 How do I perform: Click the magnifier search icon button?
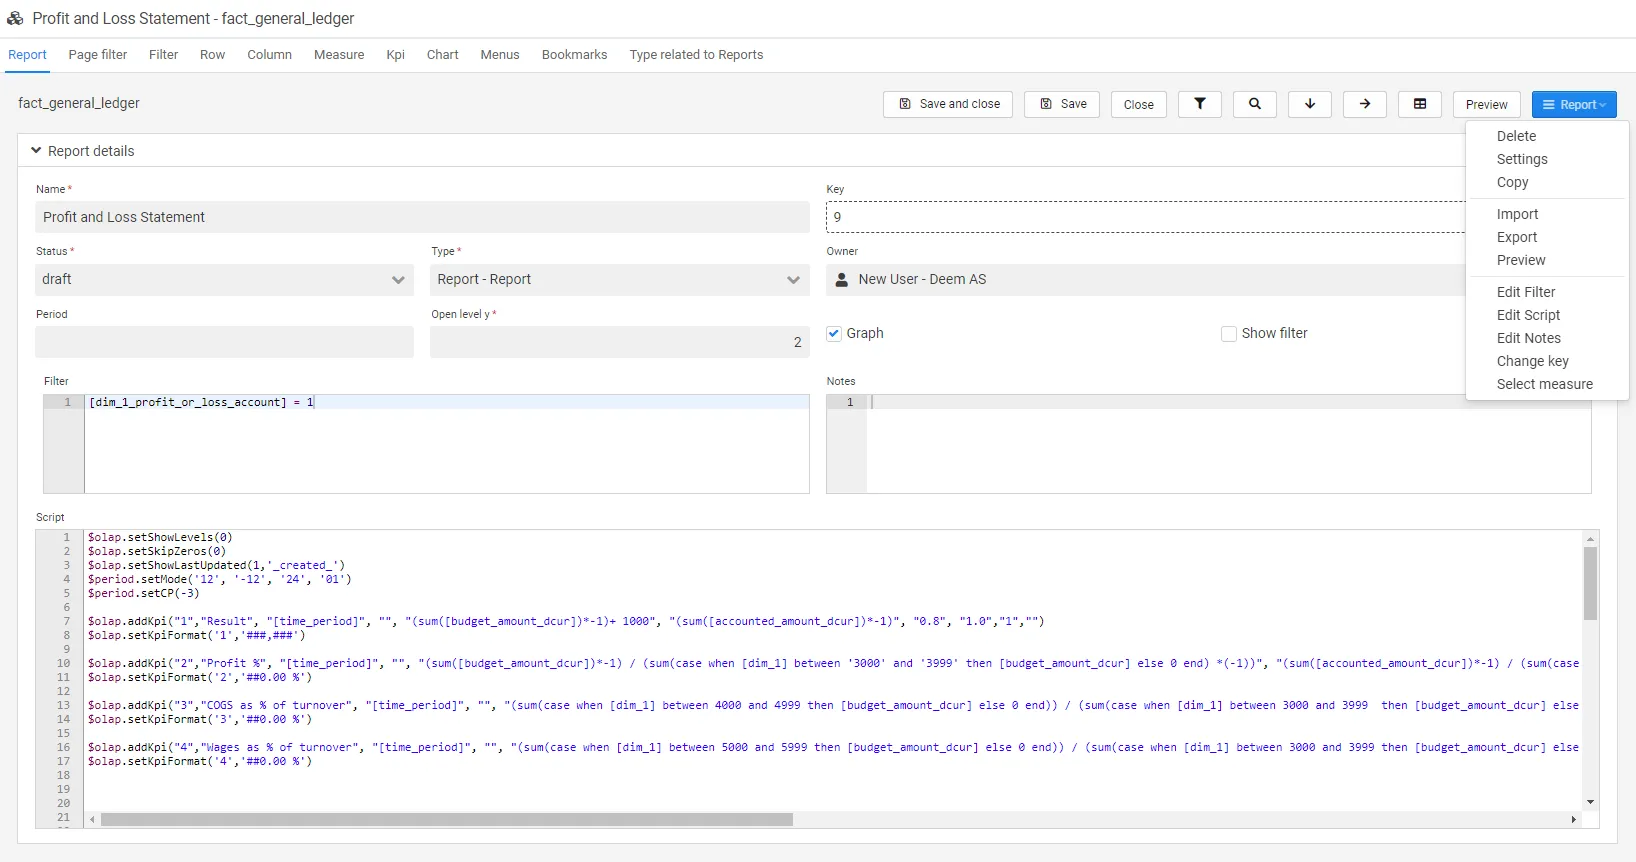[x=1254, y=104]
